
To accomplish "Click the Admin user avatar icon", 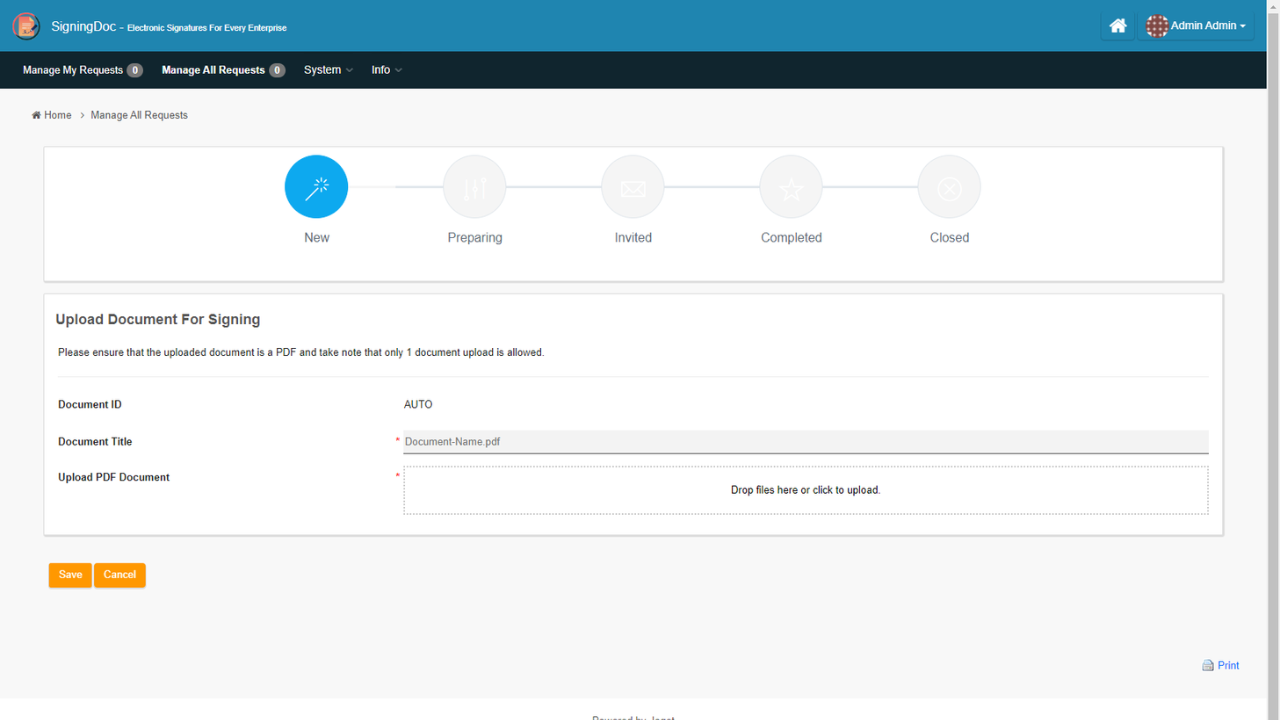I will (1157, 26).
